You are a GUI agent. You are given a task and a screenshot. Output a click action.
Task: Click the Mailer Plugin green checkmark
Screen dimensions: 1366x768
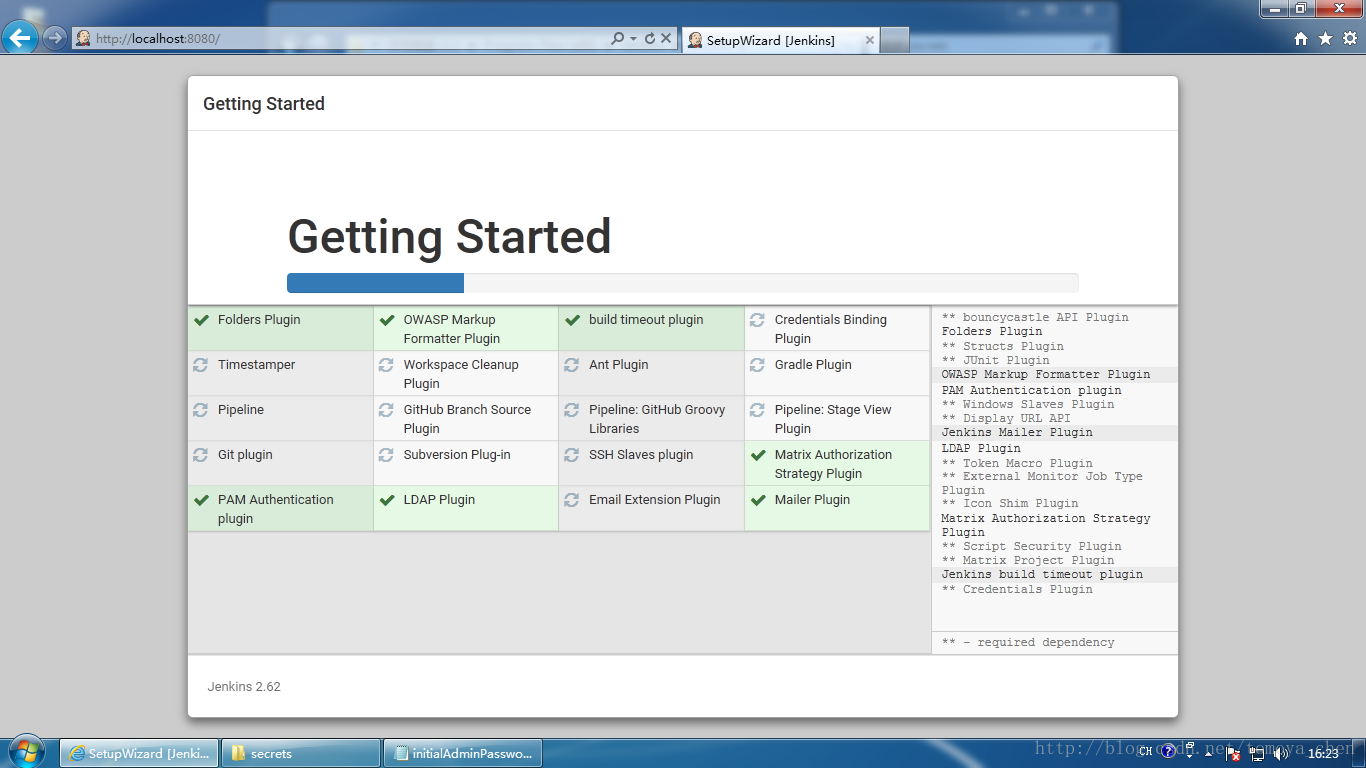pyautogui.click(x=757, y=500)
